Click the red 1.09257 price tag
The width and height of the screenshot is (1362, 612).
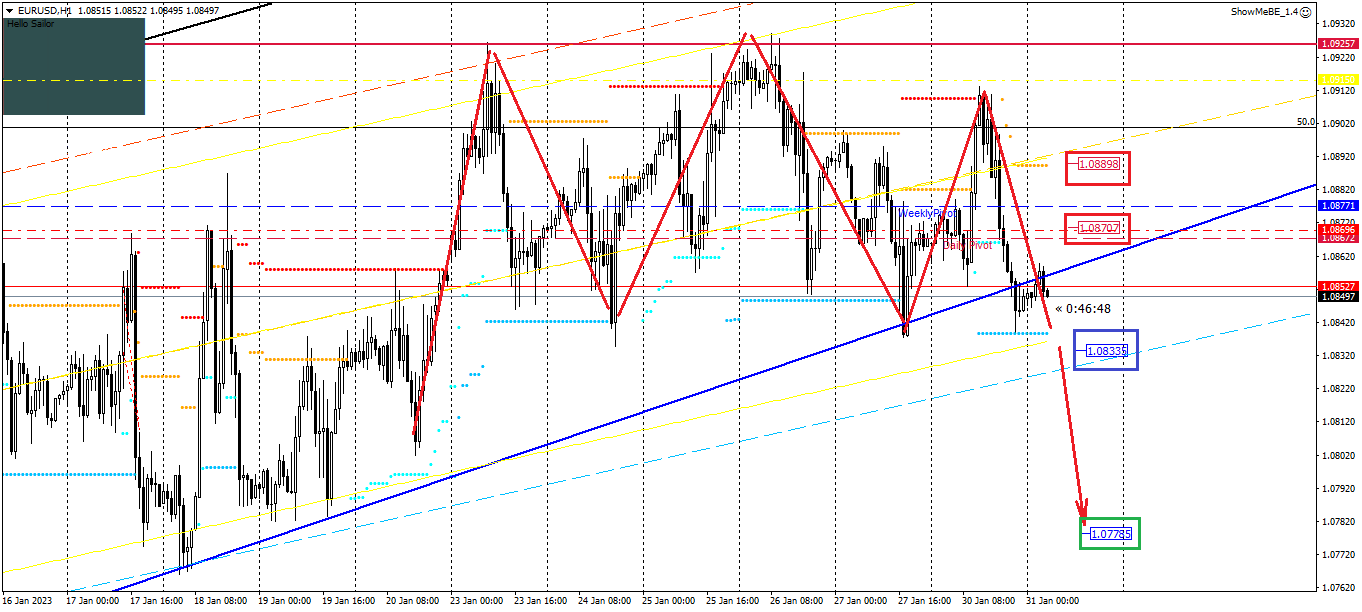coord(1338,44)
